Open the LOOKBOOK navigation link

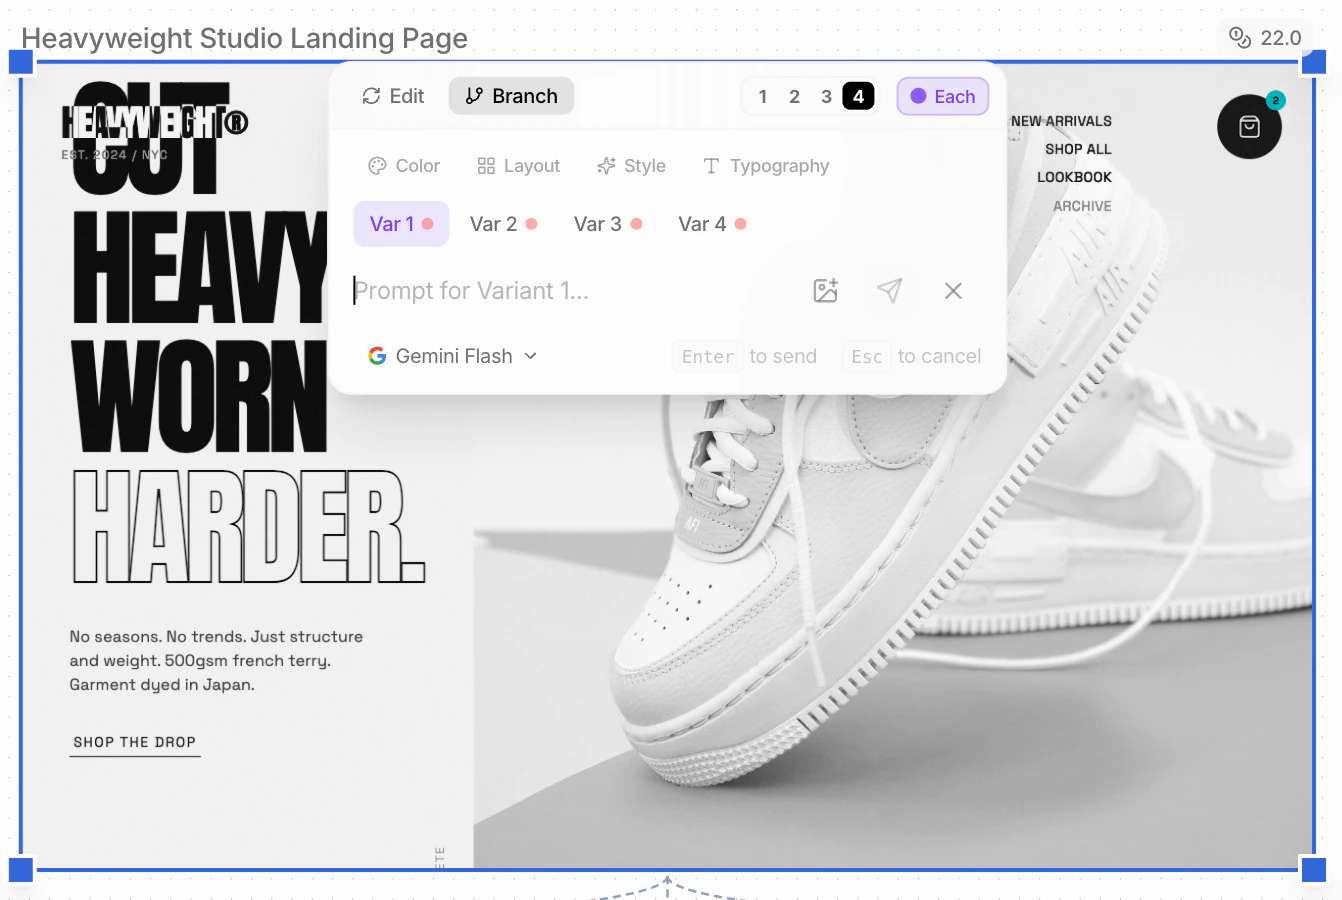point(1075,177)
